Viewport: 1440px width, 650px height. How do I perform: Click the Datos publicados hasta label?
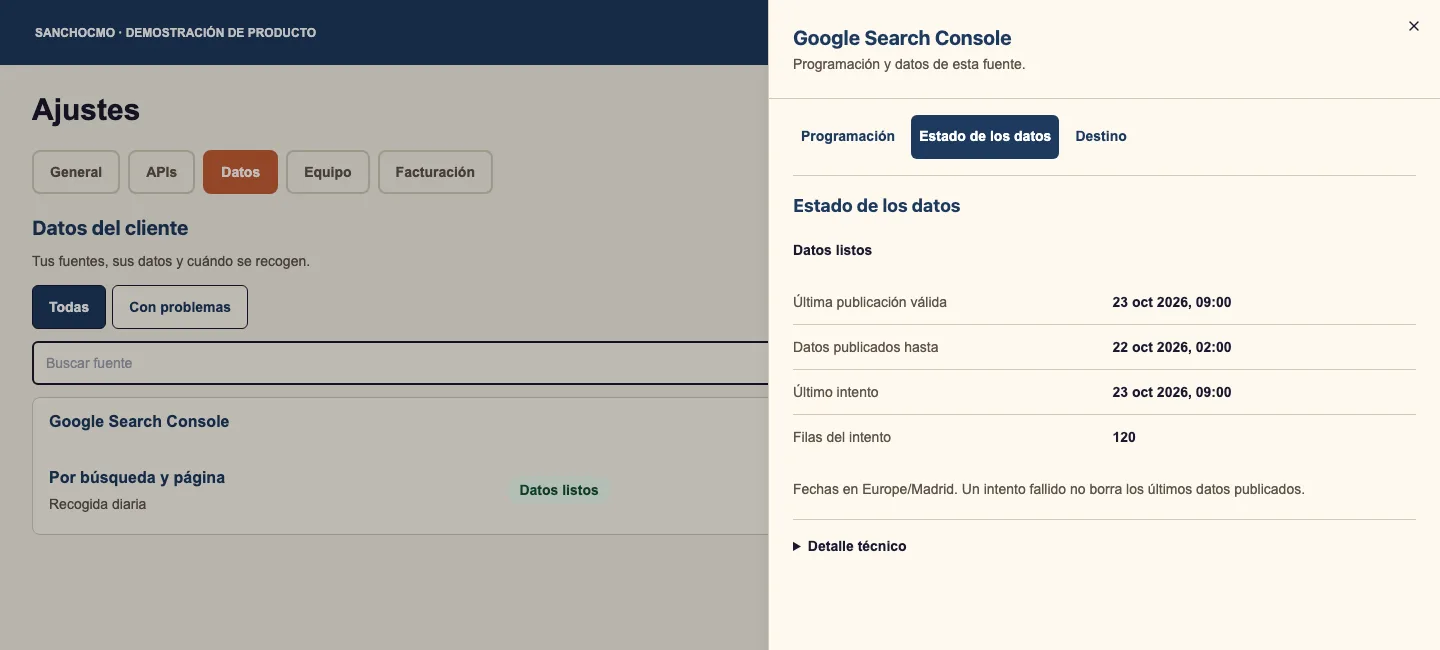tap(866, 347)
